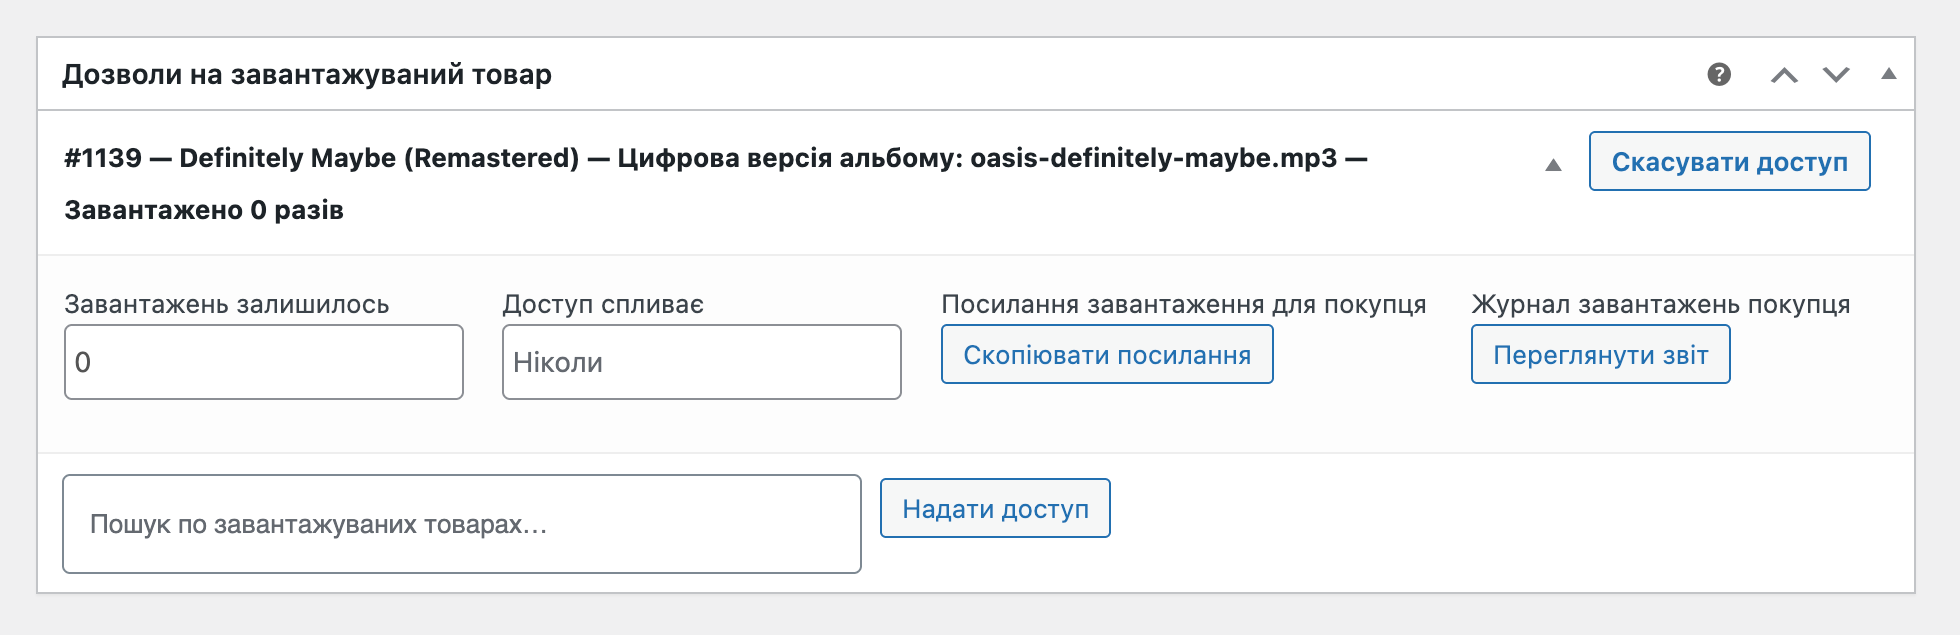Click the oasis-definitely-maybe.mp3 file name
The height and width of the screenshot is (635, 1960).
click(x=1154, y=158)
